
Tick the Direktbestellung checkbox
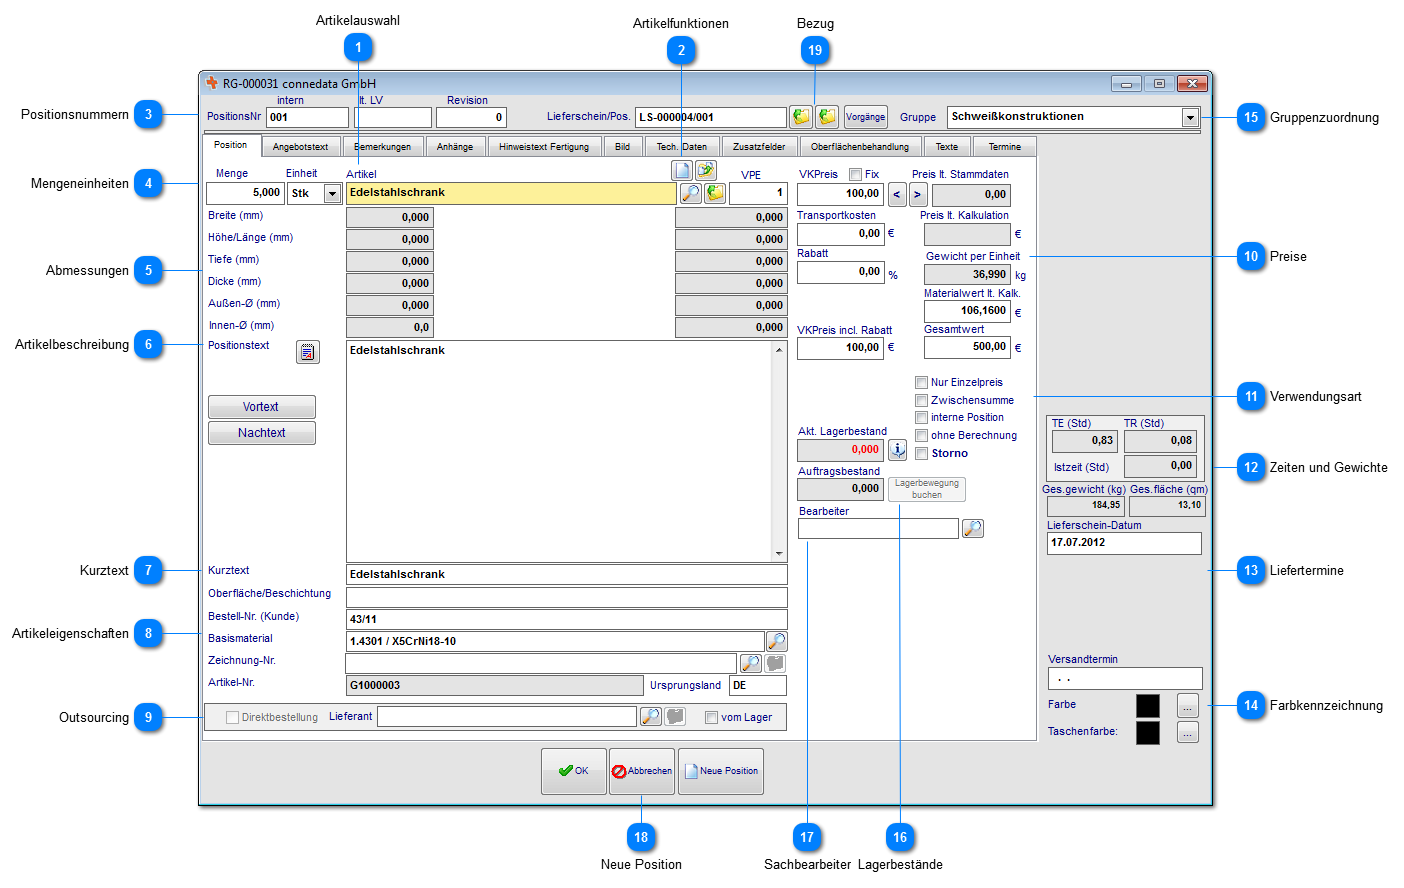point(232,717)
